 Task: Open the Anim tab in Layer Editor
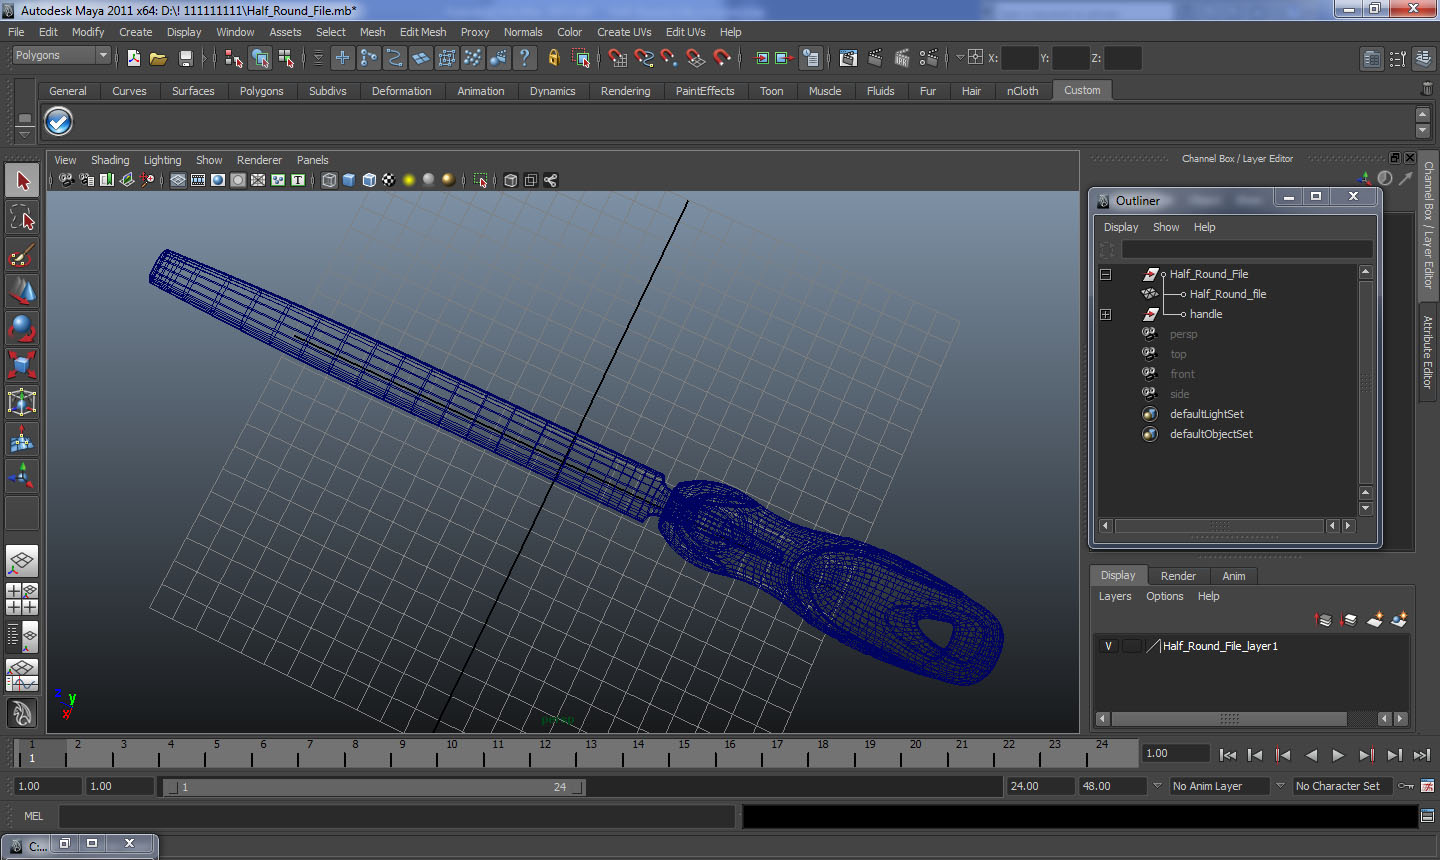tap(1234, 576)
